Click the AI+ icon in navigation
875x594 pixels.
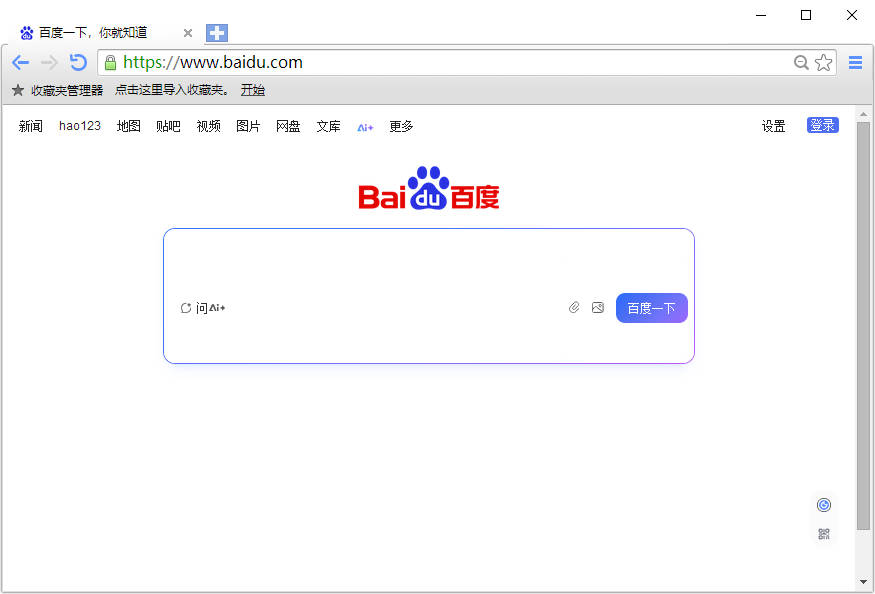(x=366, y=128)
